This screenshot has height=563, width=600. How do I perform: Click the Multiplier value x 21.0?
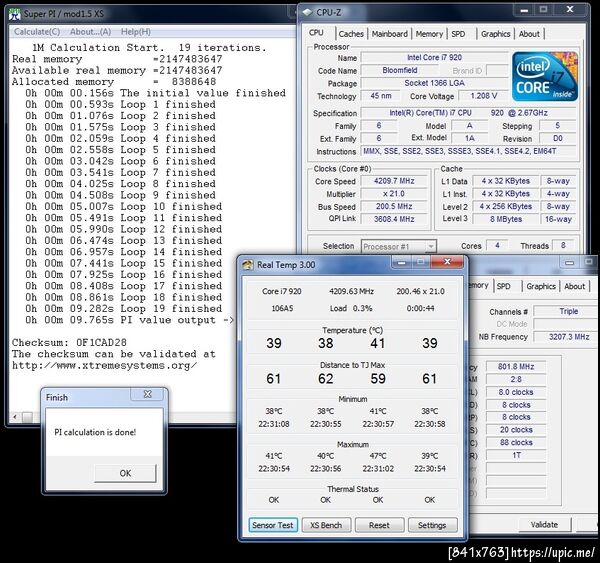point(394,194)
